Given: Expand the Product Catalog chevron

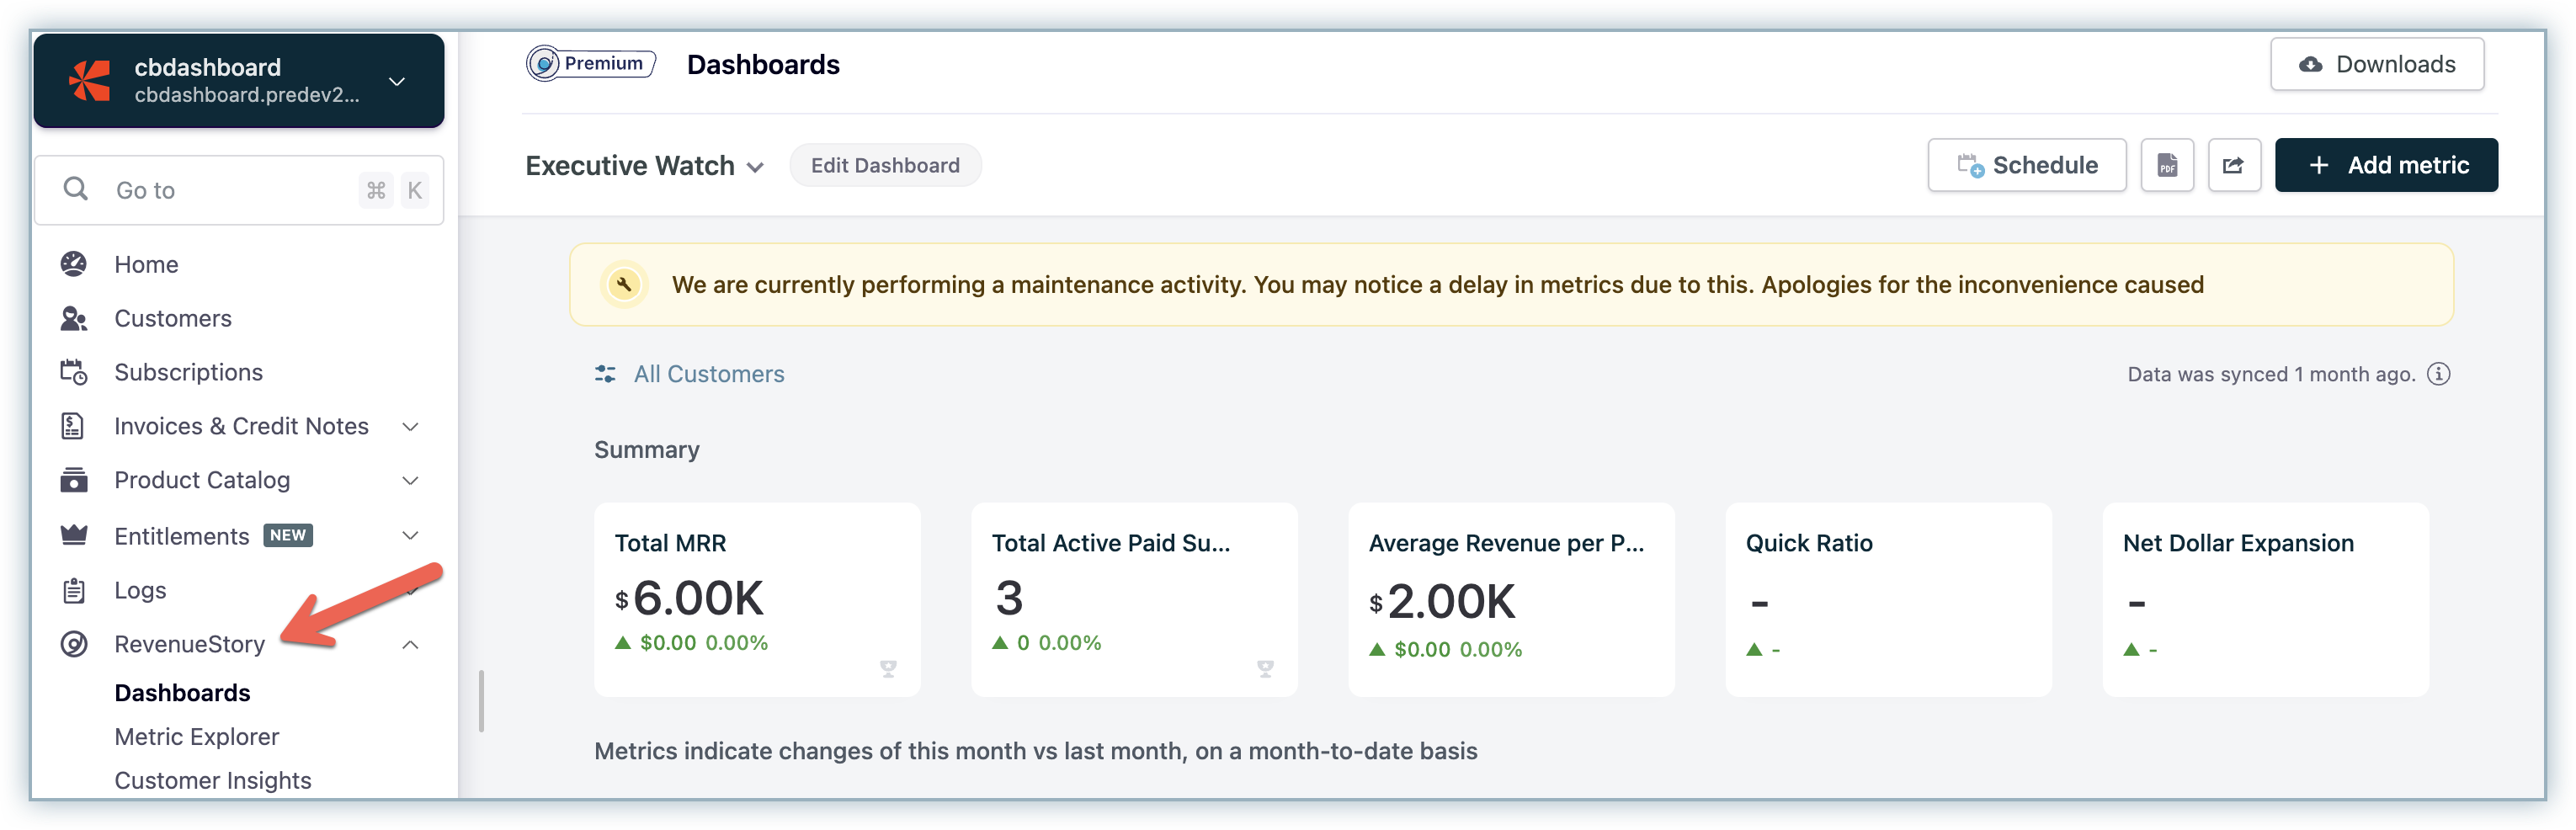Looking at the screenshot, I should click(410, 481).
